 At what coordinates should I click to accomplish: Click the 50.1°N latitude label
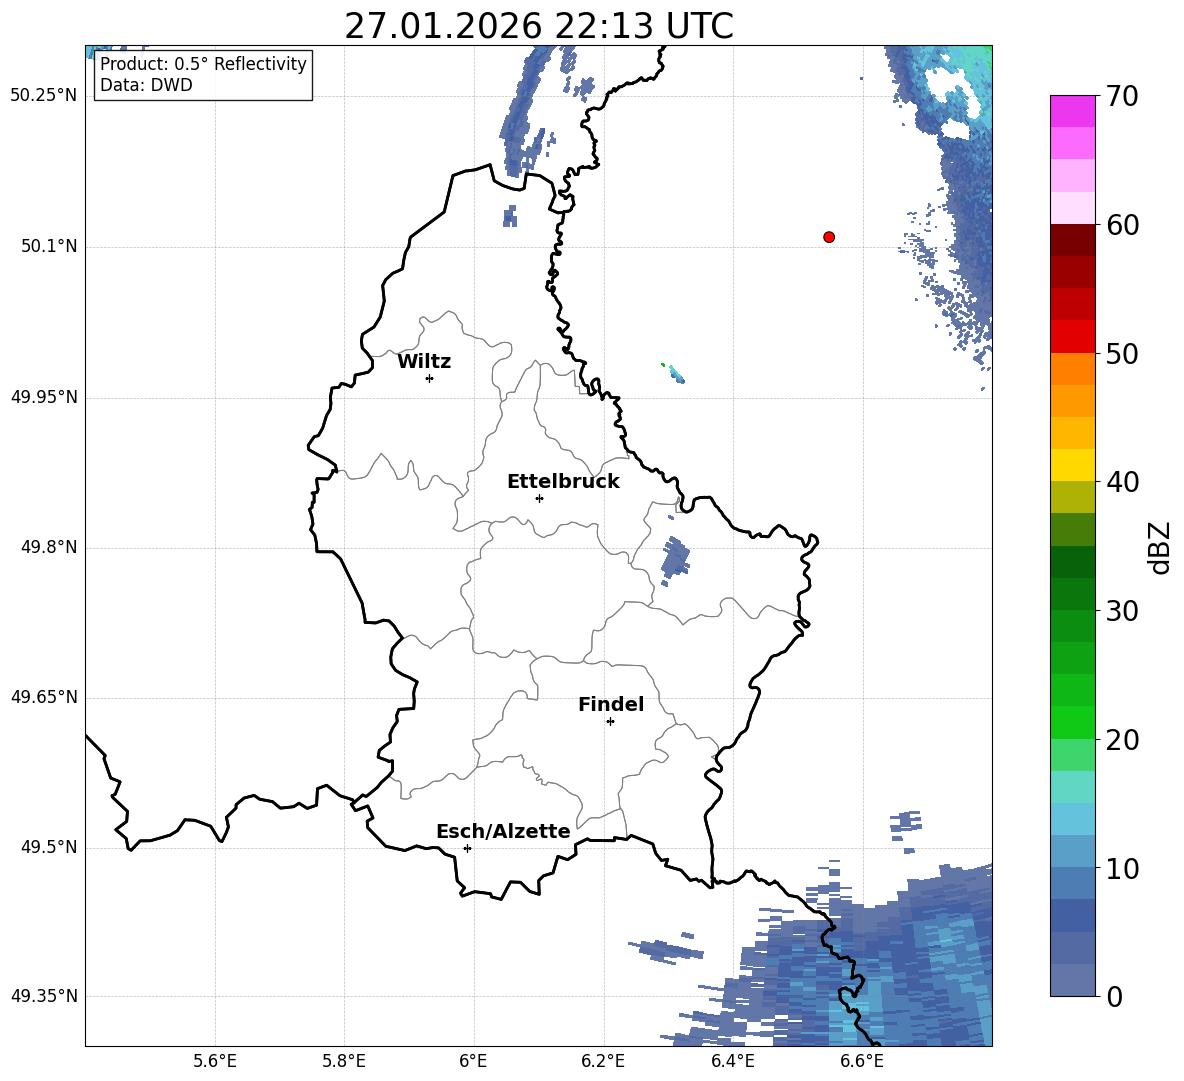click(50, 247)
